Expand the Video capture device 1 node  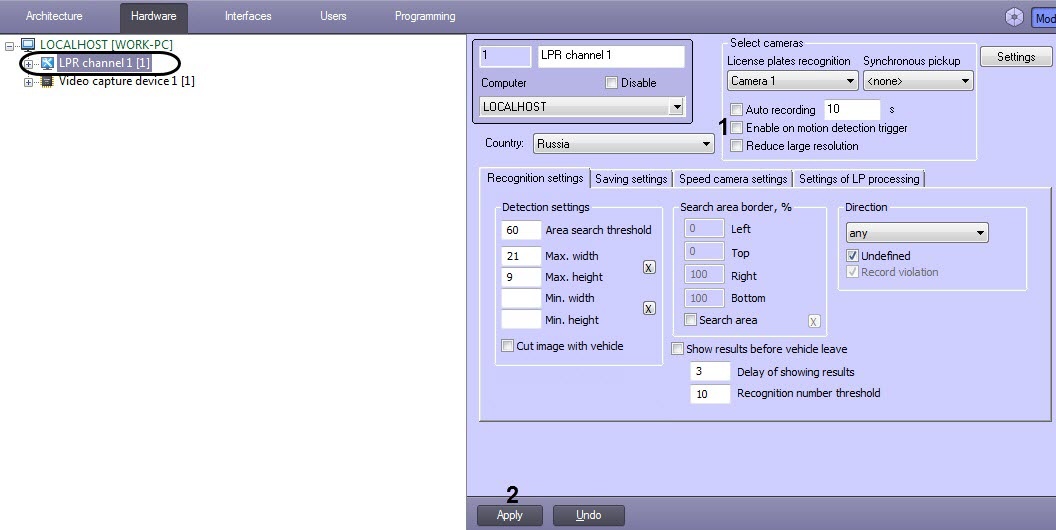[x=29, y=82]
